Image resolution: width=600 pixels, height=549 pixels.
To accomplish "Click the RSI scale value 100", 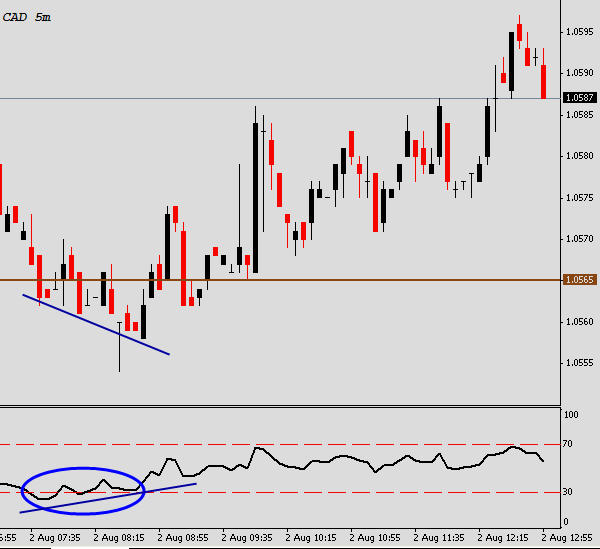I will [x=571, y=415].
